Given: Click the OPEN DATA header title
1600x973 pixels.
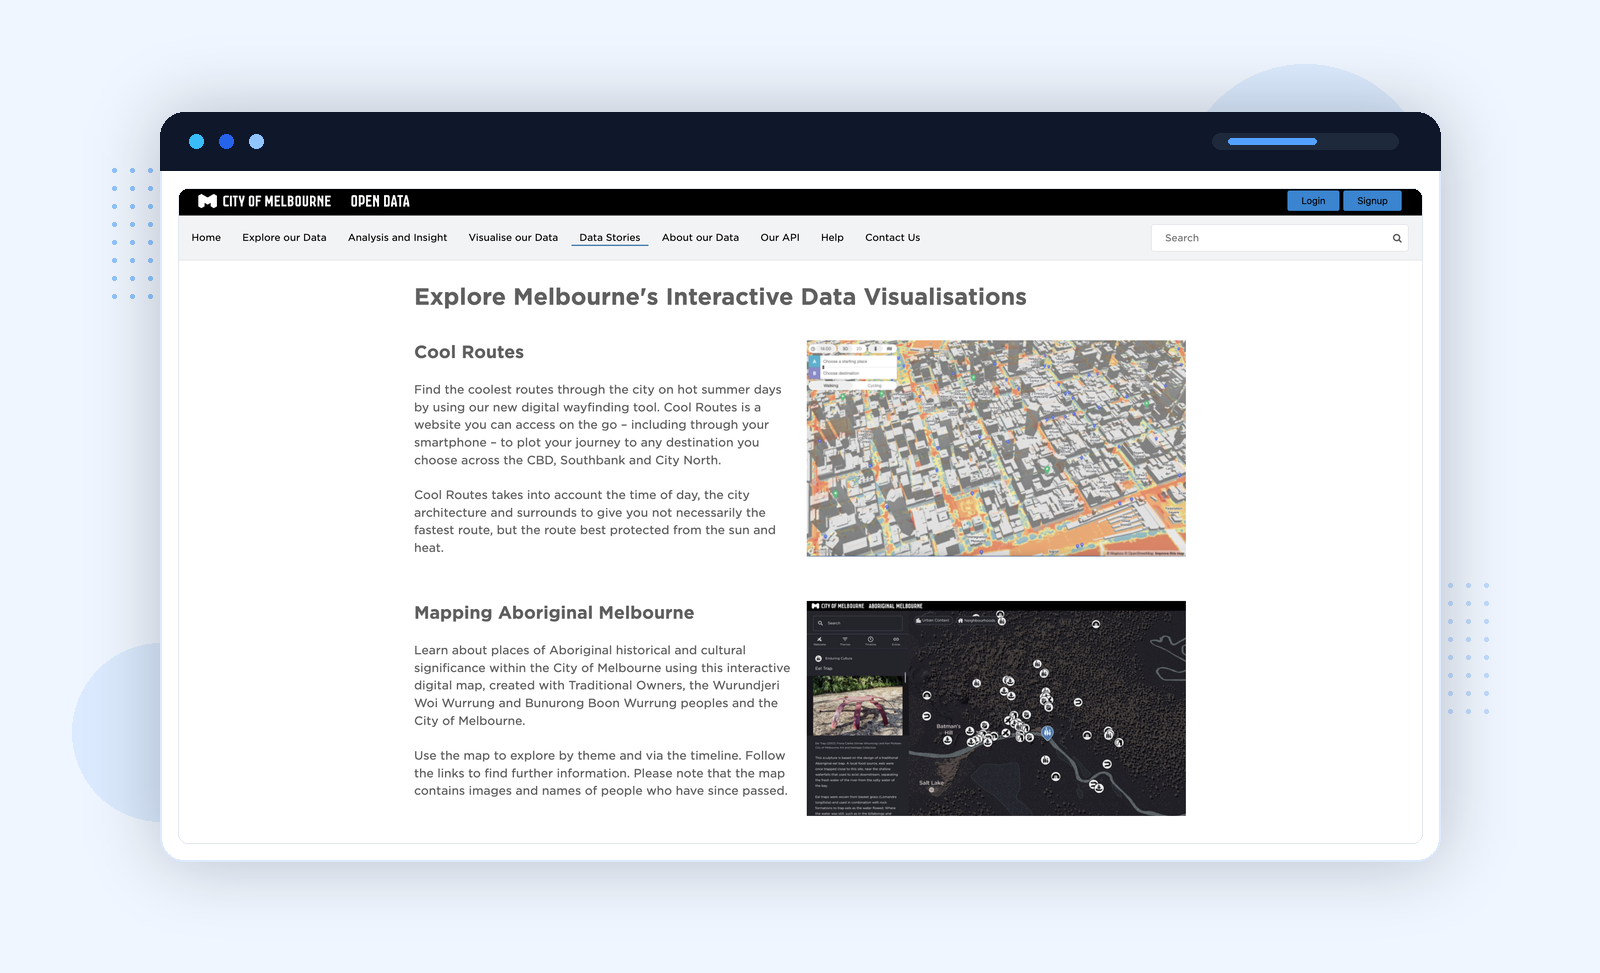Looking at the screenshot, I should pos(380,201).
